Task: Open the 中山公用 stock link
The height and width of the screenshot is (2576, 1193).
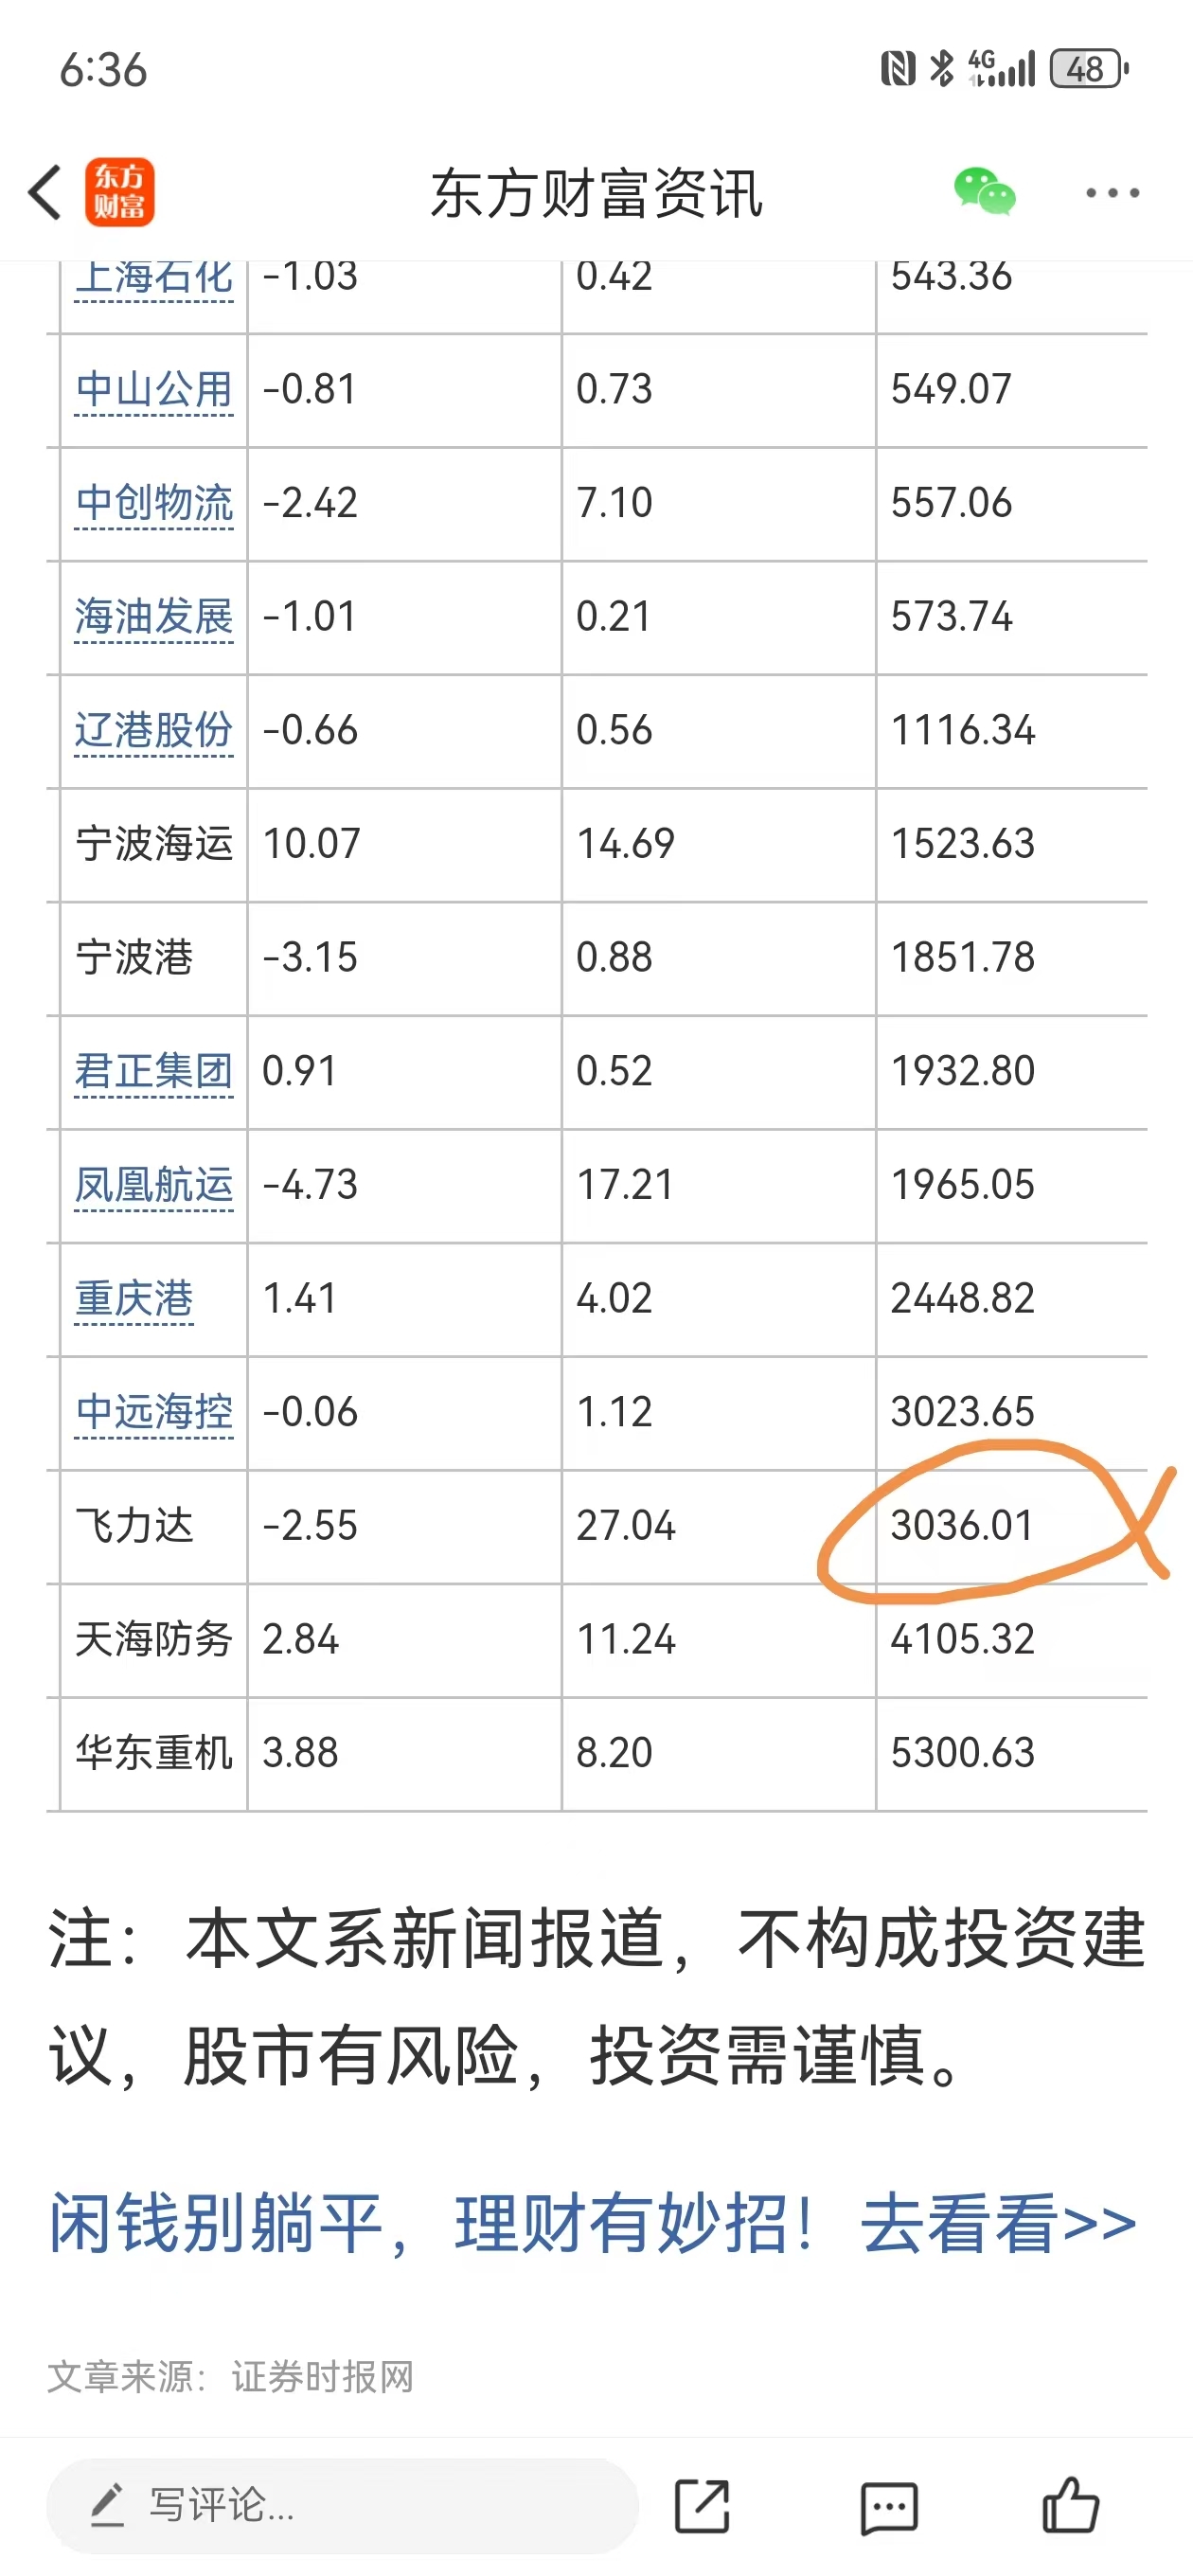Action: [154, 389]
